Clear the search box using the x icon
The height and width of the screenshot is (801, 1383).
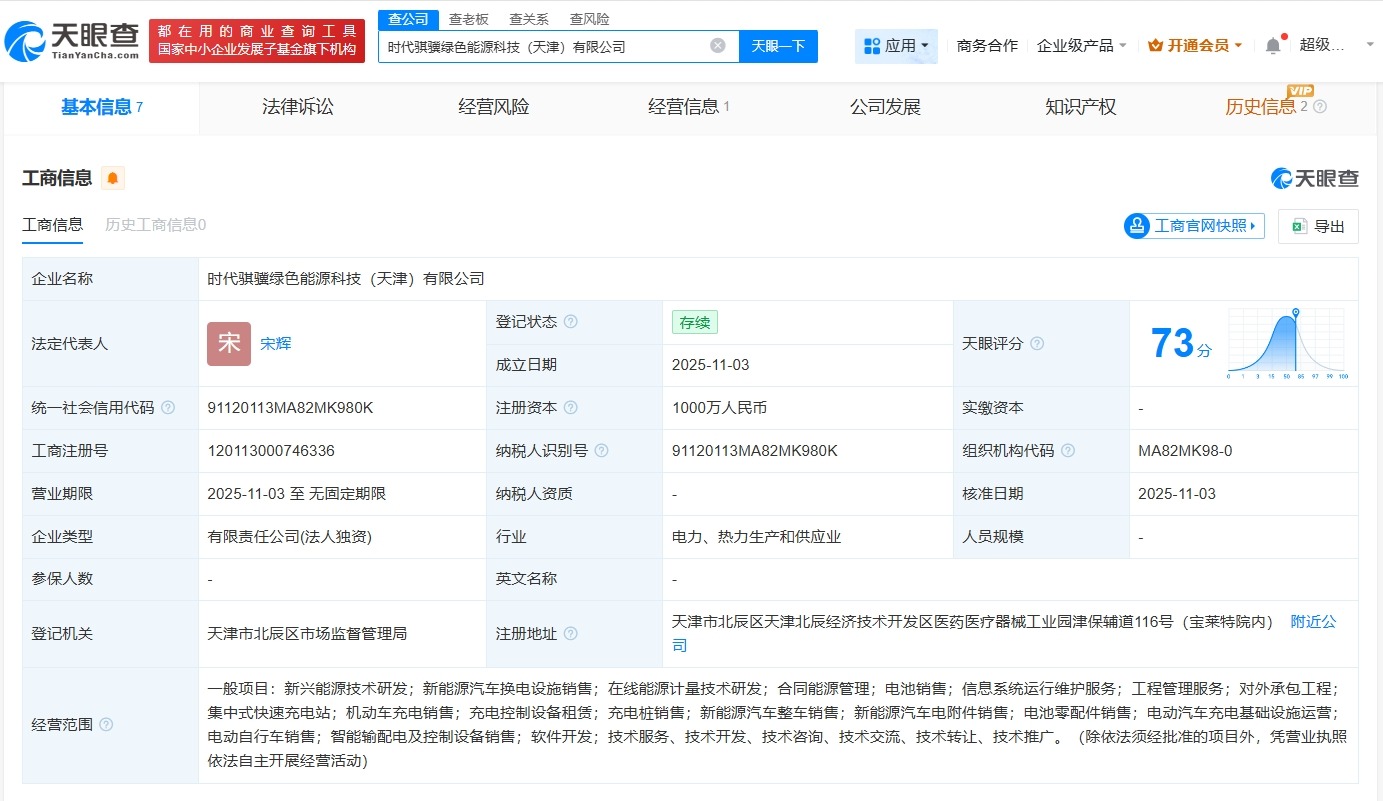click(x=716, y=46)
